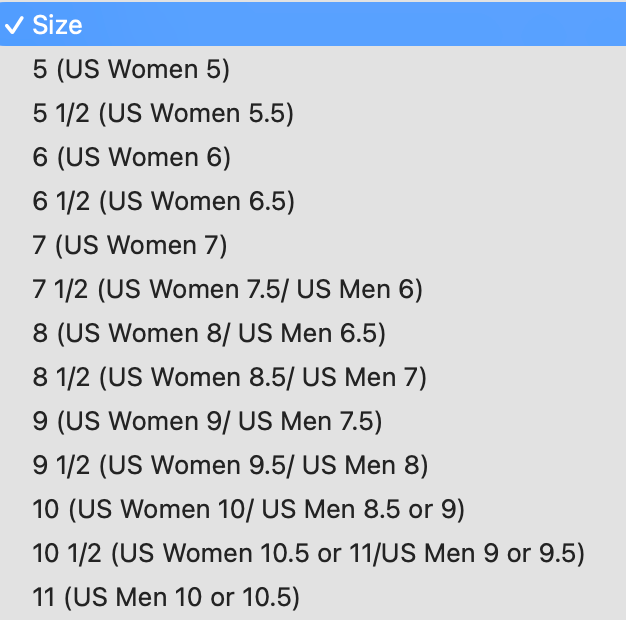Image resolution: width=626 pixels, height=620 pixels.
Task: Choose size 8 (US Women 8/ US Men 6.5)
Action: coord(208,334)
